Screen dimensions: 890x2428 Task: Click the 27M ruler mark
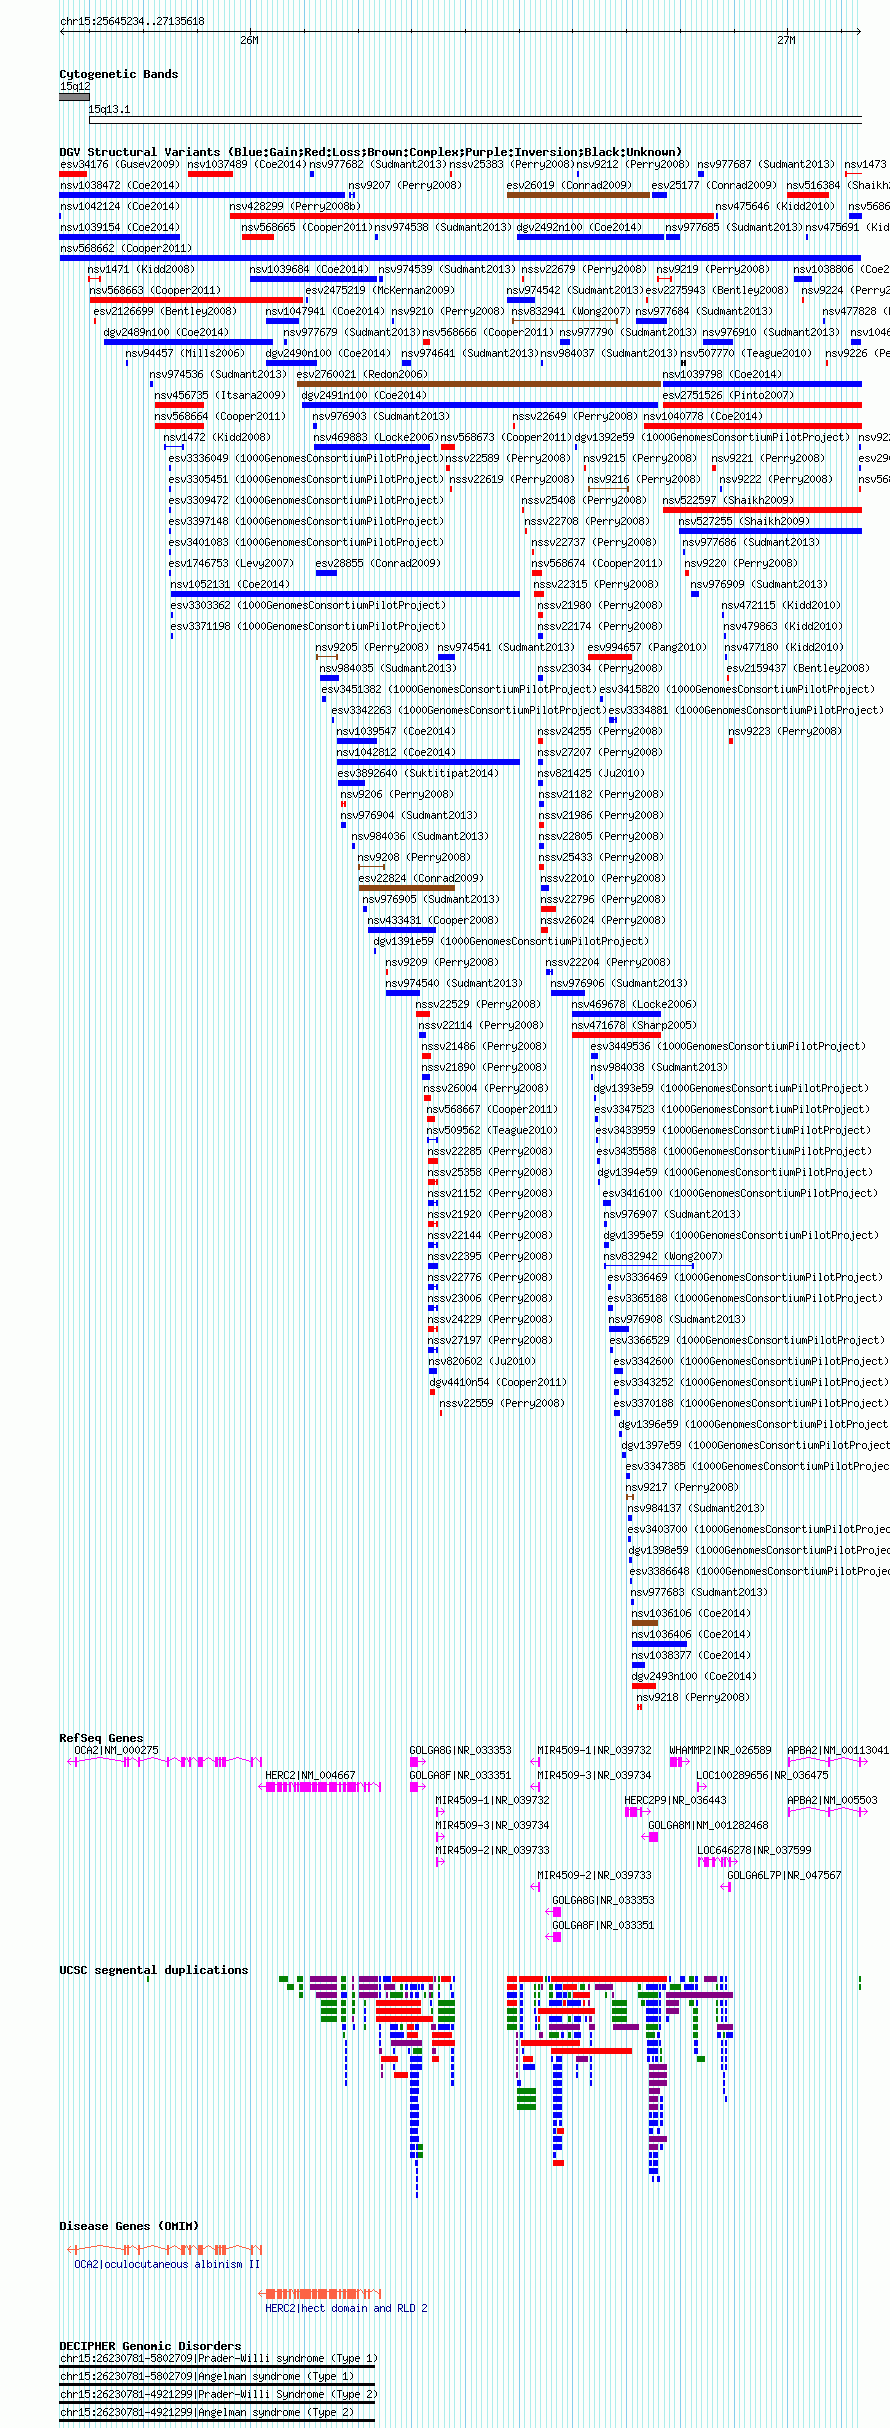pyautogui.click(x=787, y=40)
